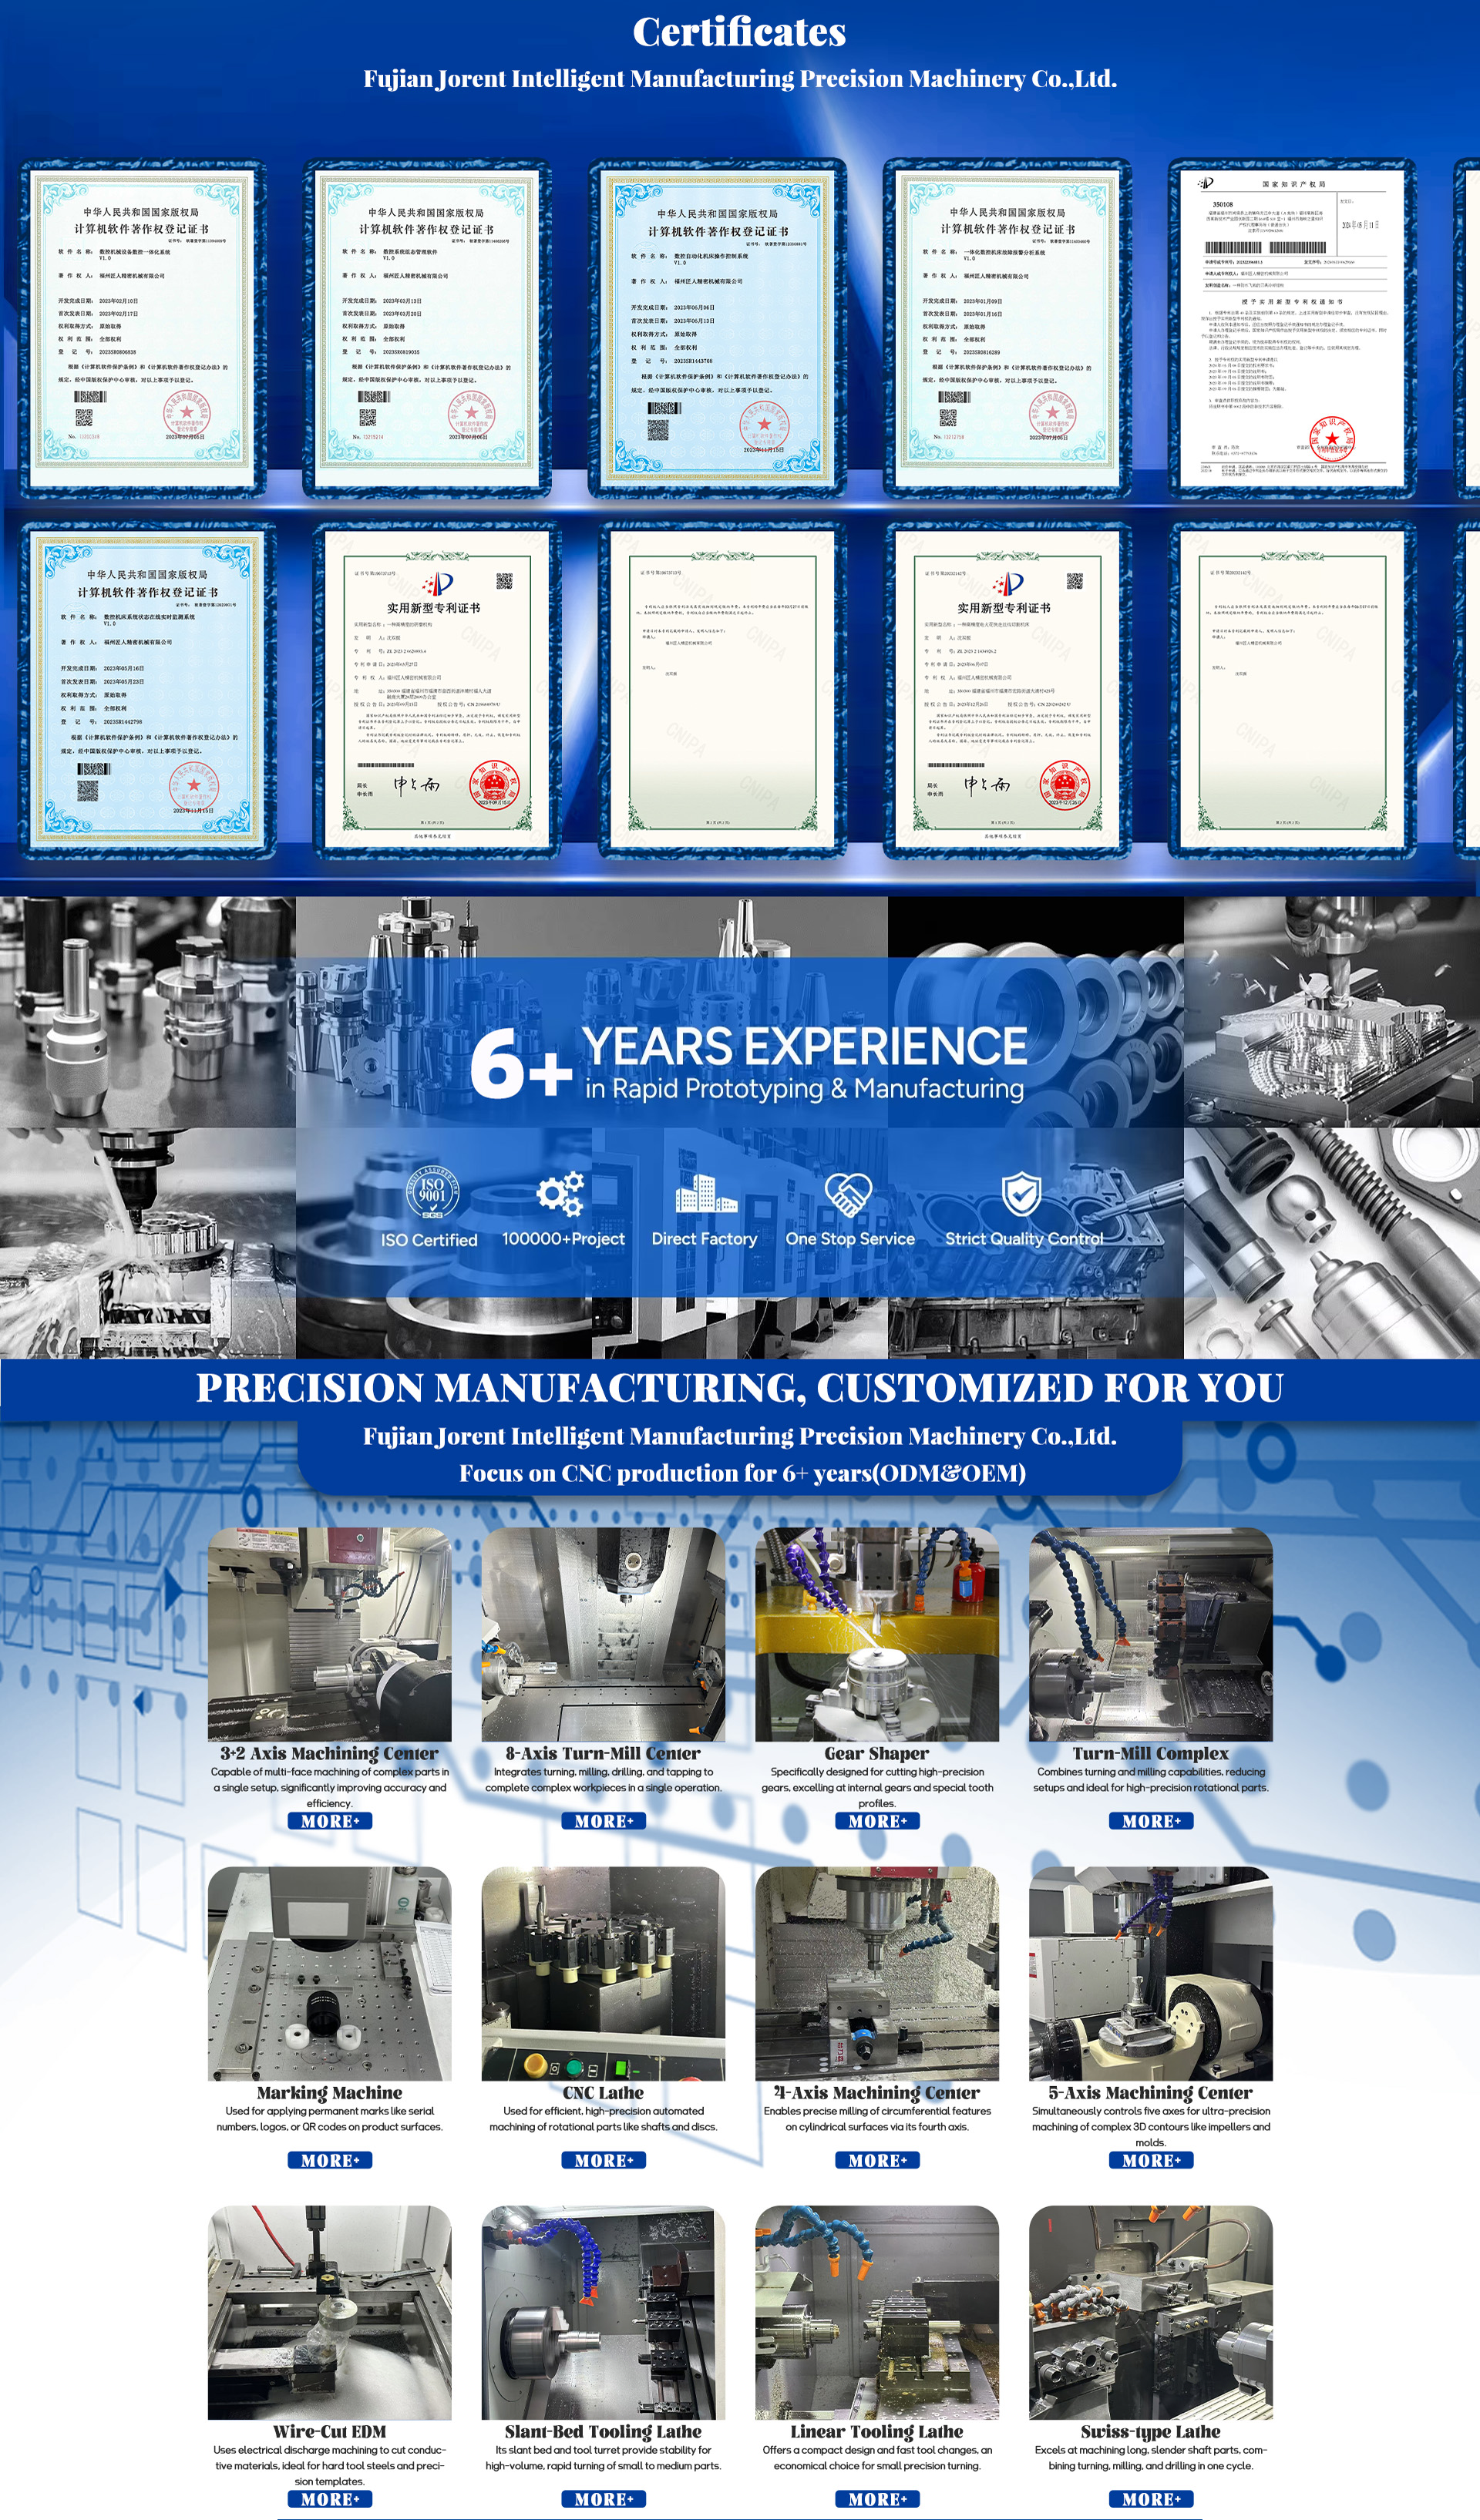The height and width of the screenshot is (2520, 1480).
Task: Click the first software copyright certificate
Action: click(x=143, y=328)
